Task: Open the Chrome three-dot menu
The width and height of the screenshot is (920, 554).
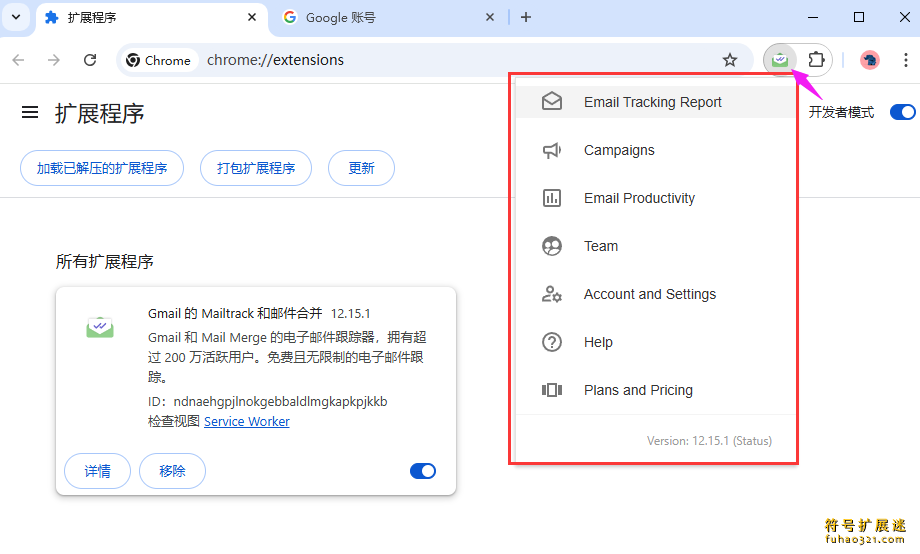Action: coord(905,60)
